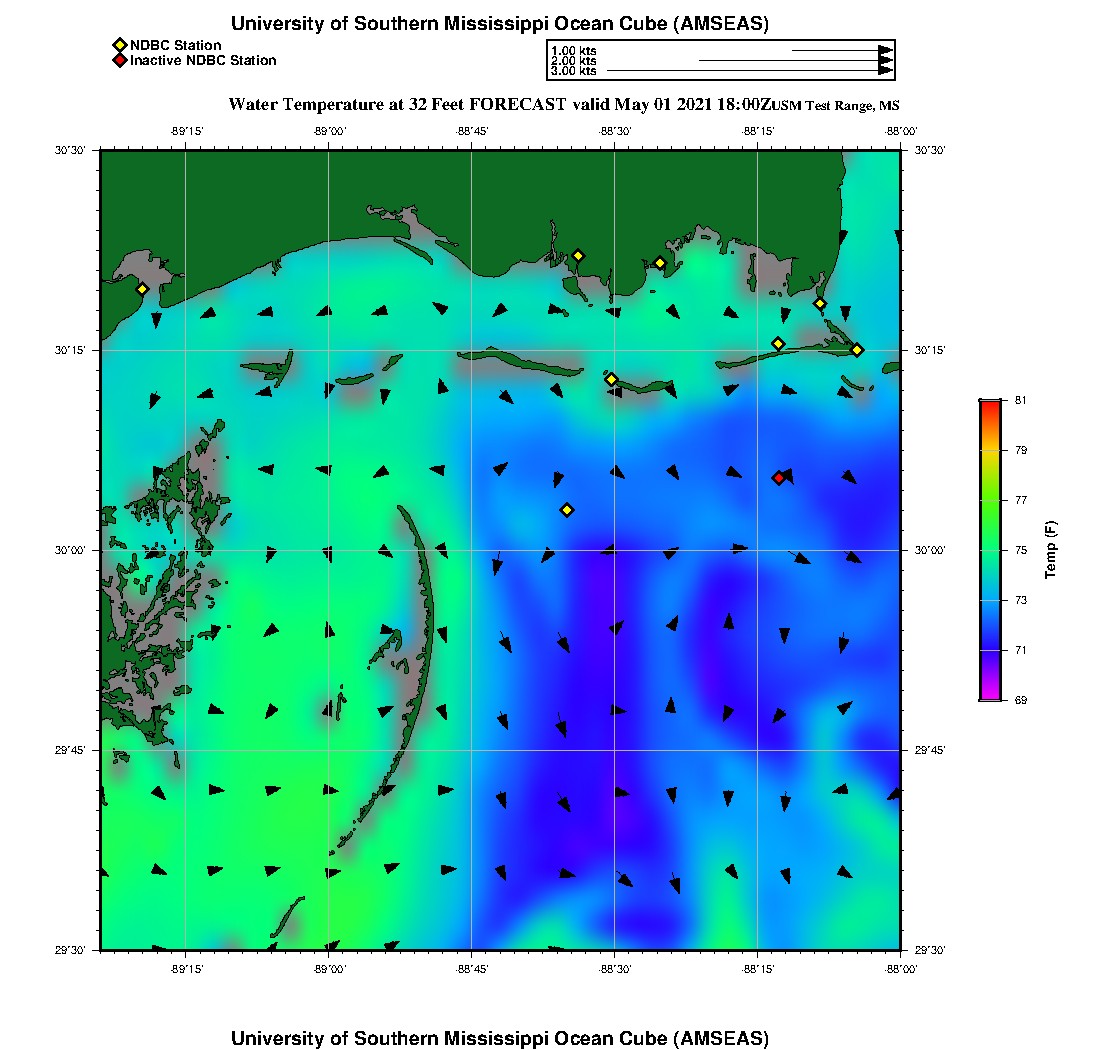Click the magenta bottom of the temperature color bar

(989, 696)
